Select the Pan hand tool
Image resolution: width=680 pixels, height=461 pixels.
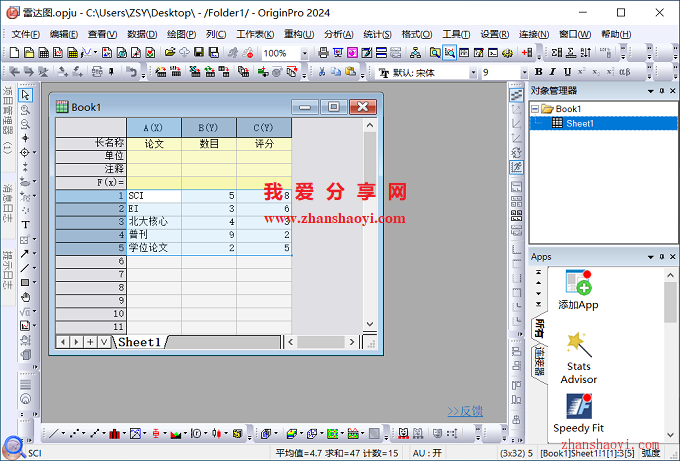(x=25, y=297)
